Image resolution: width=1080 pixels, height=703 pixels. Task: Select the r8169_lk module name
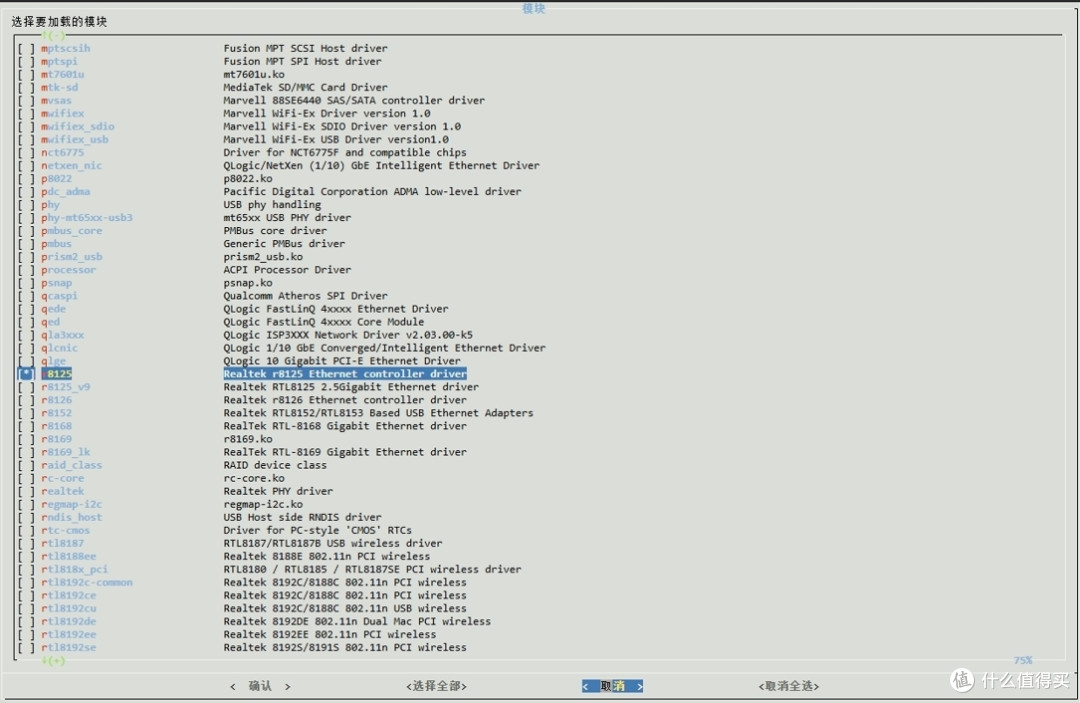(65, 452)
